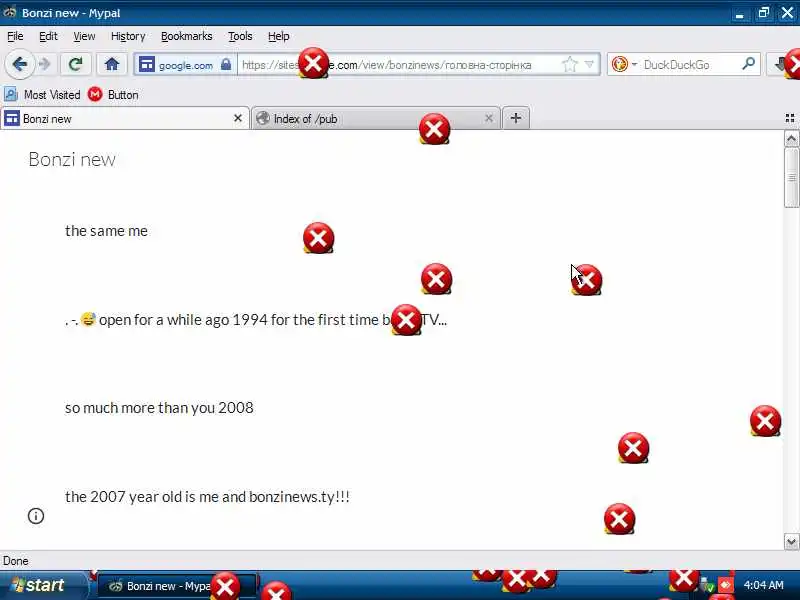Image resolution: width=800 pixels, height=600 pixels.
Task: Go to the Home page icon
Action: (112, 64)
